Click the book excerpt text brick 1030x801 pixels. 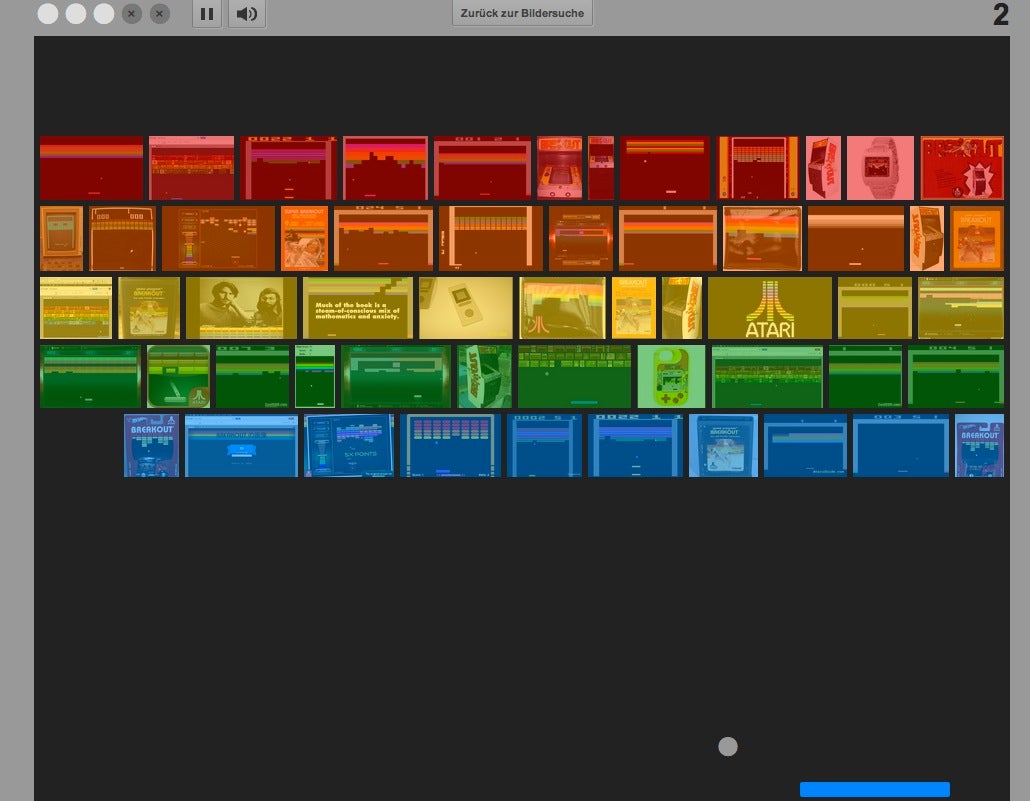(360, 307)
